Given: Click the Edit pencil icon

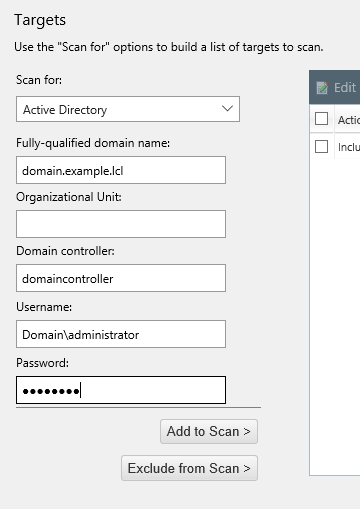Looking at the screenshot, I should pos(322,88).
